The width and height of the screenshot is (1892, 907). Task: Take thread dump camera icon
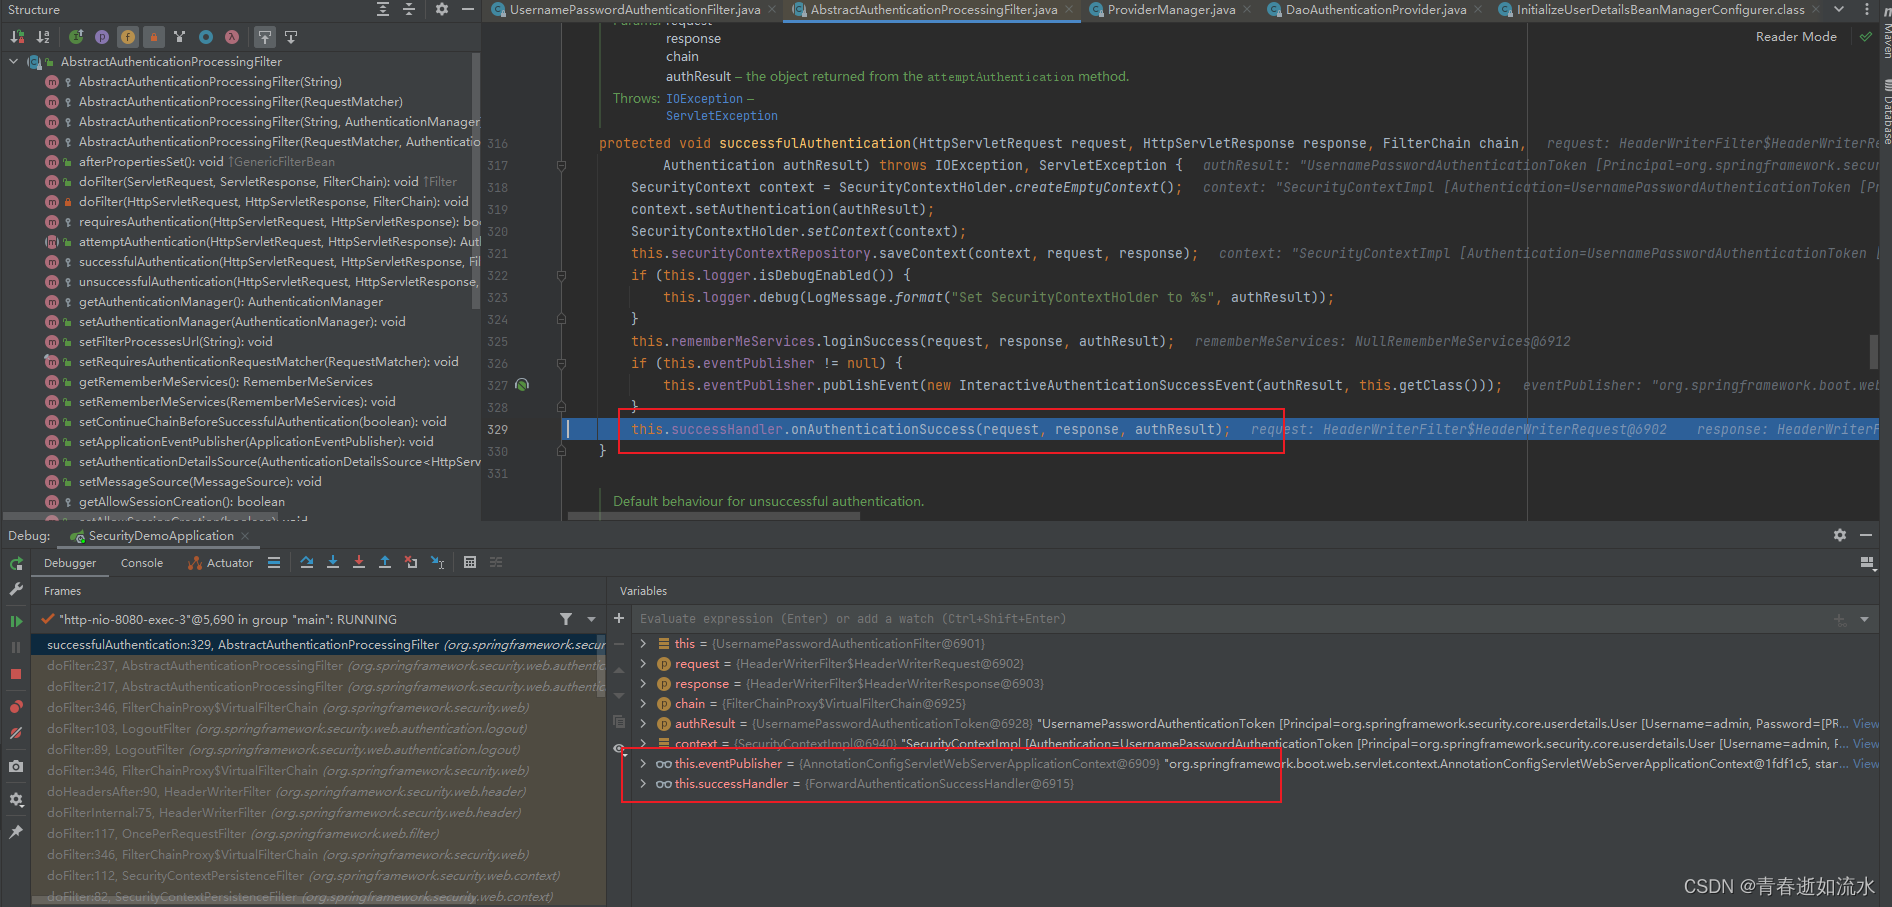[16, 766]
